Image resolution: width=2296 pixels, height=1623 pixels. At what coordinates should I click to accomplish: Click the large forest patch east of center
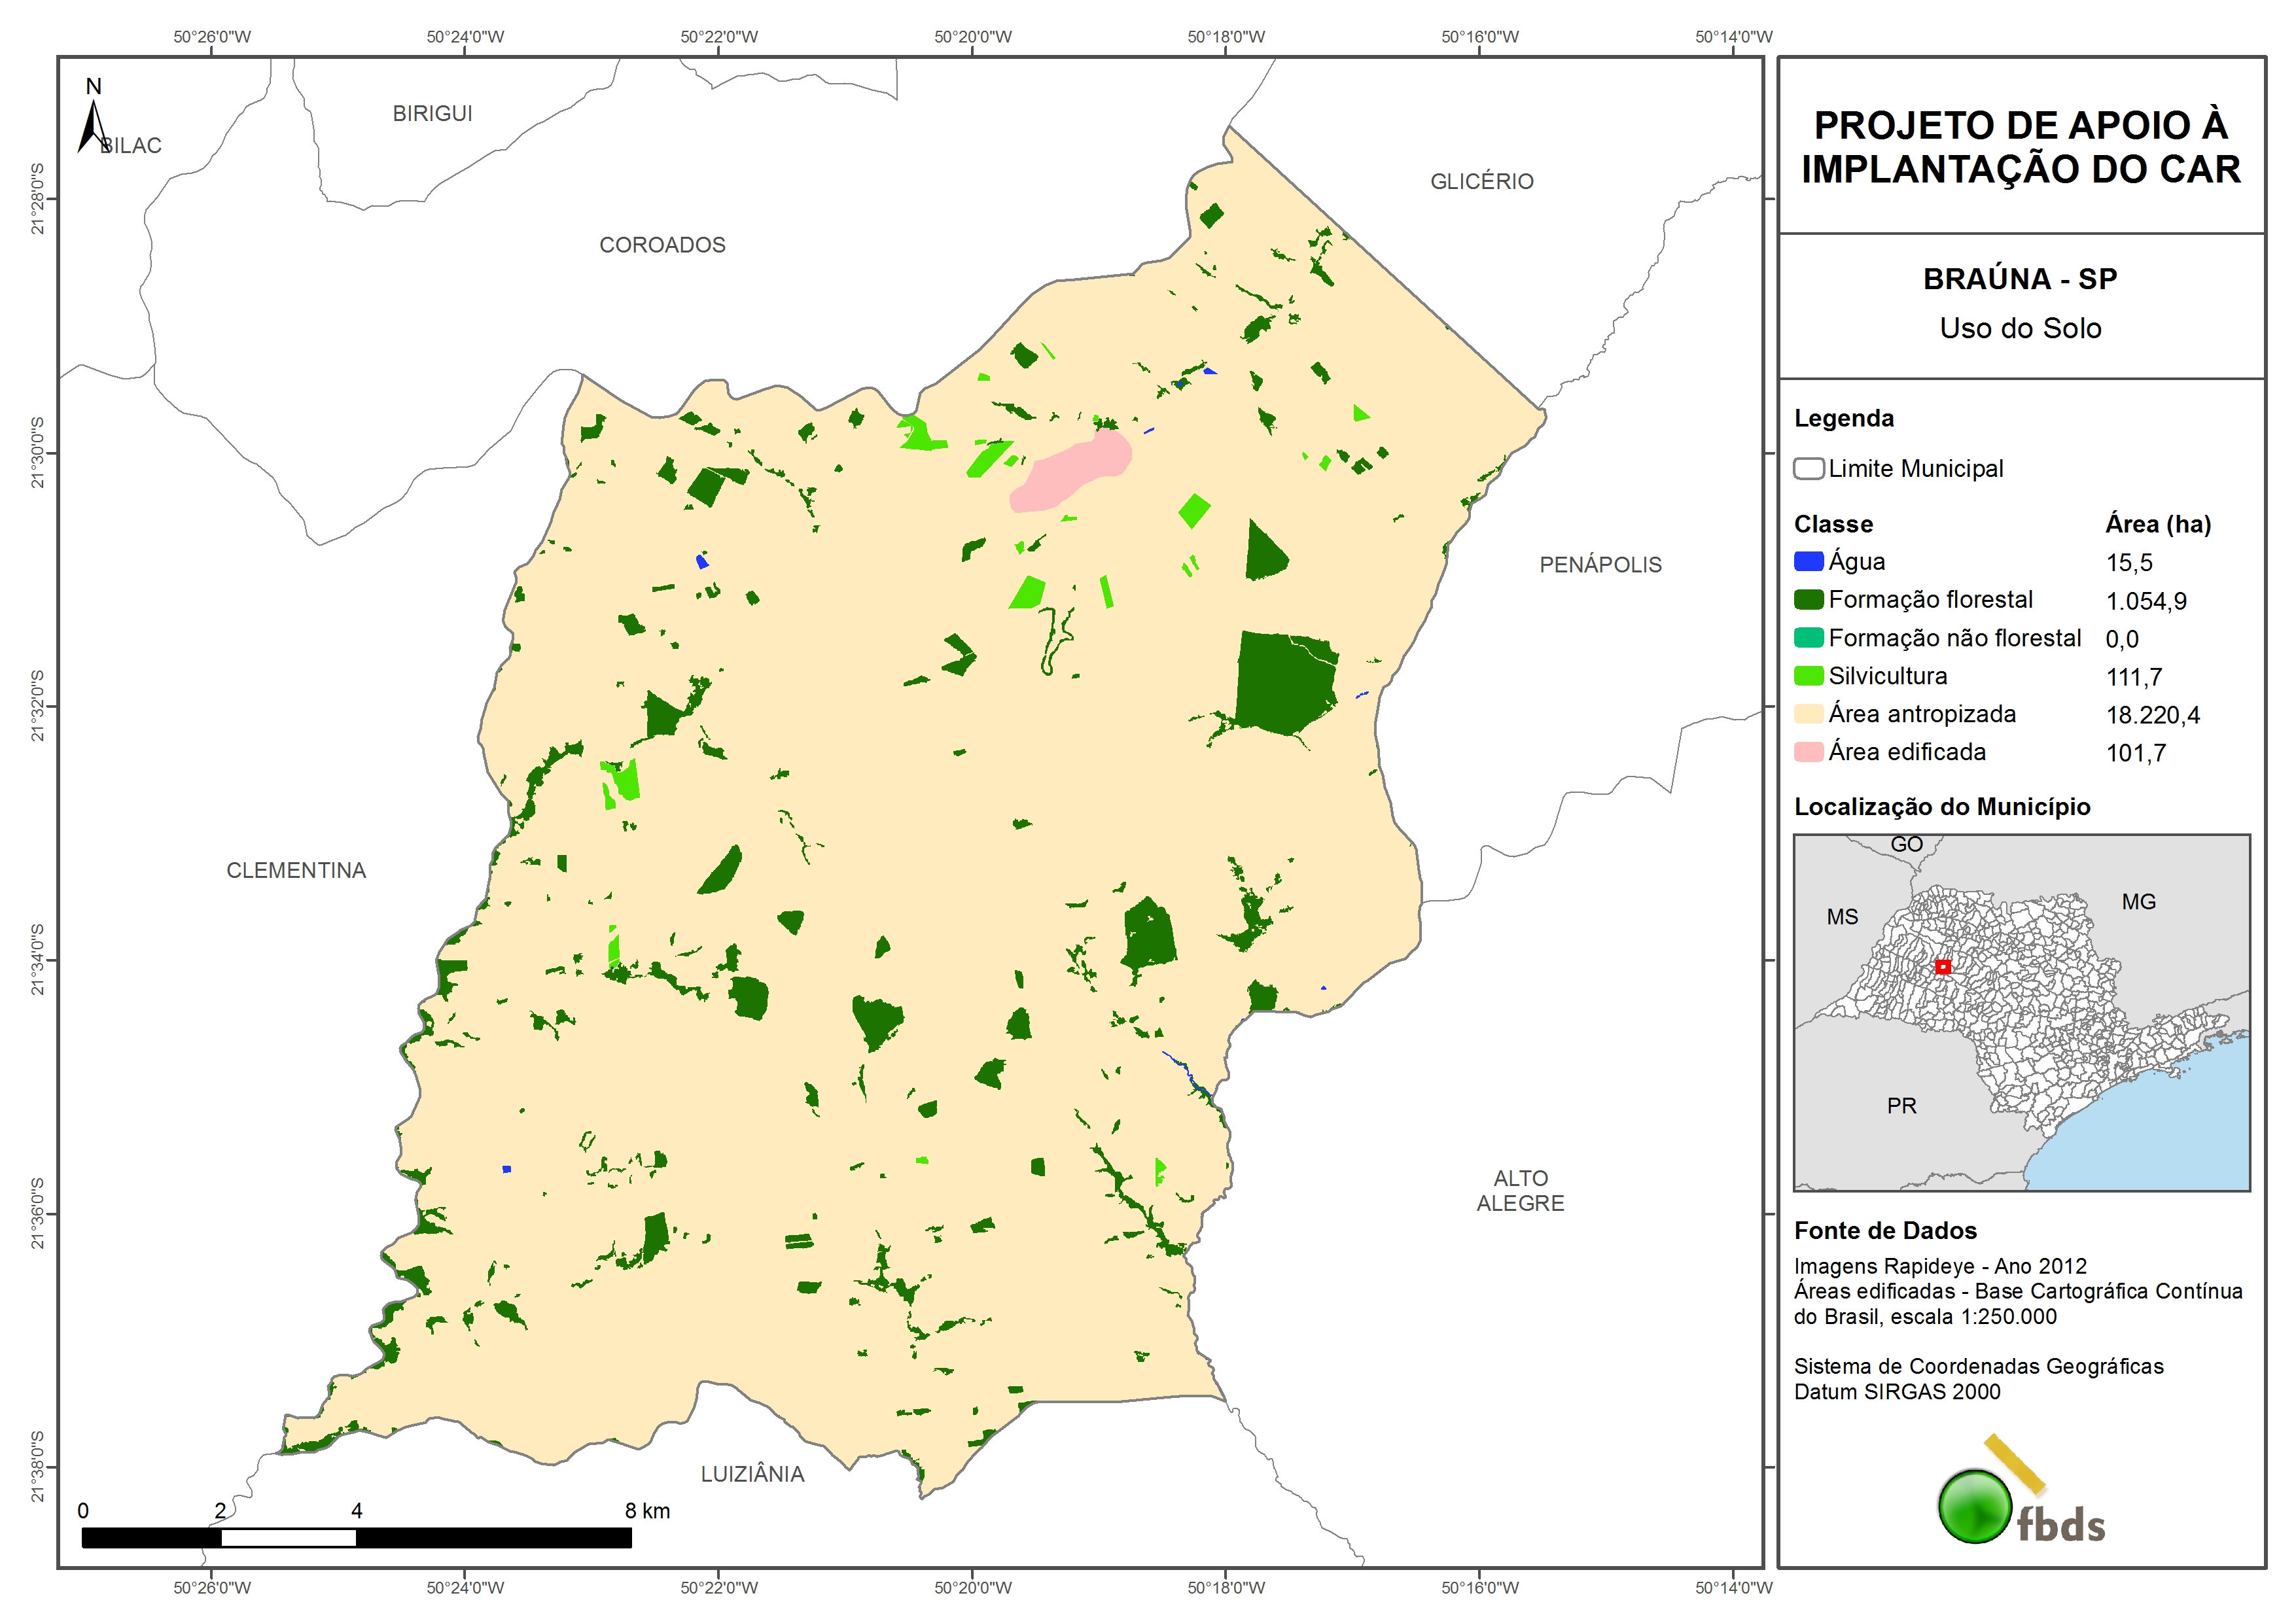1285,683
